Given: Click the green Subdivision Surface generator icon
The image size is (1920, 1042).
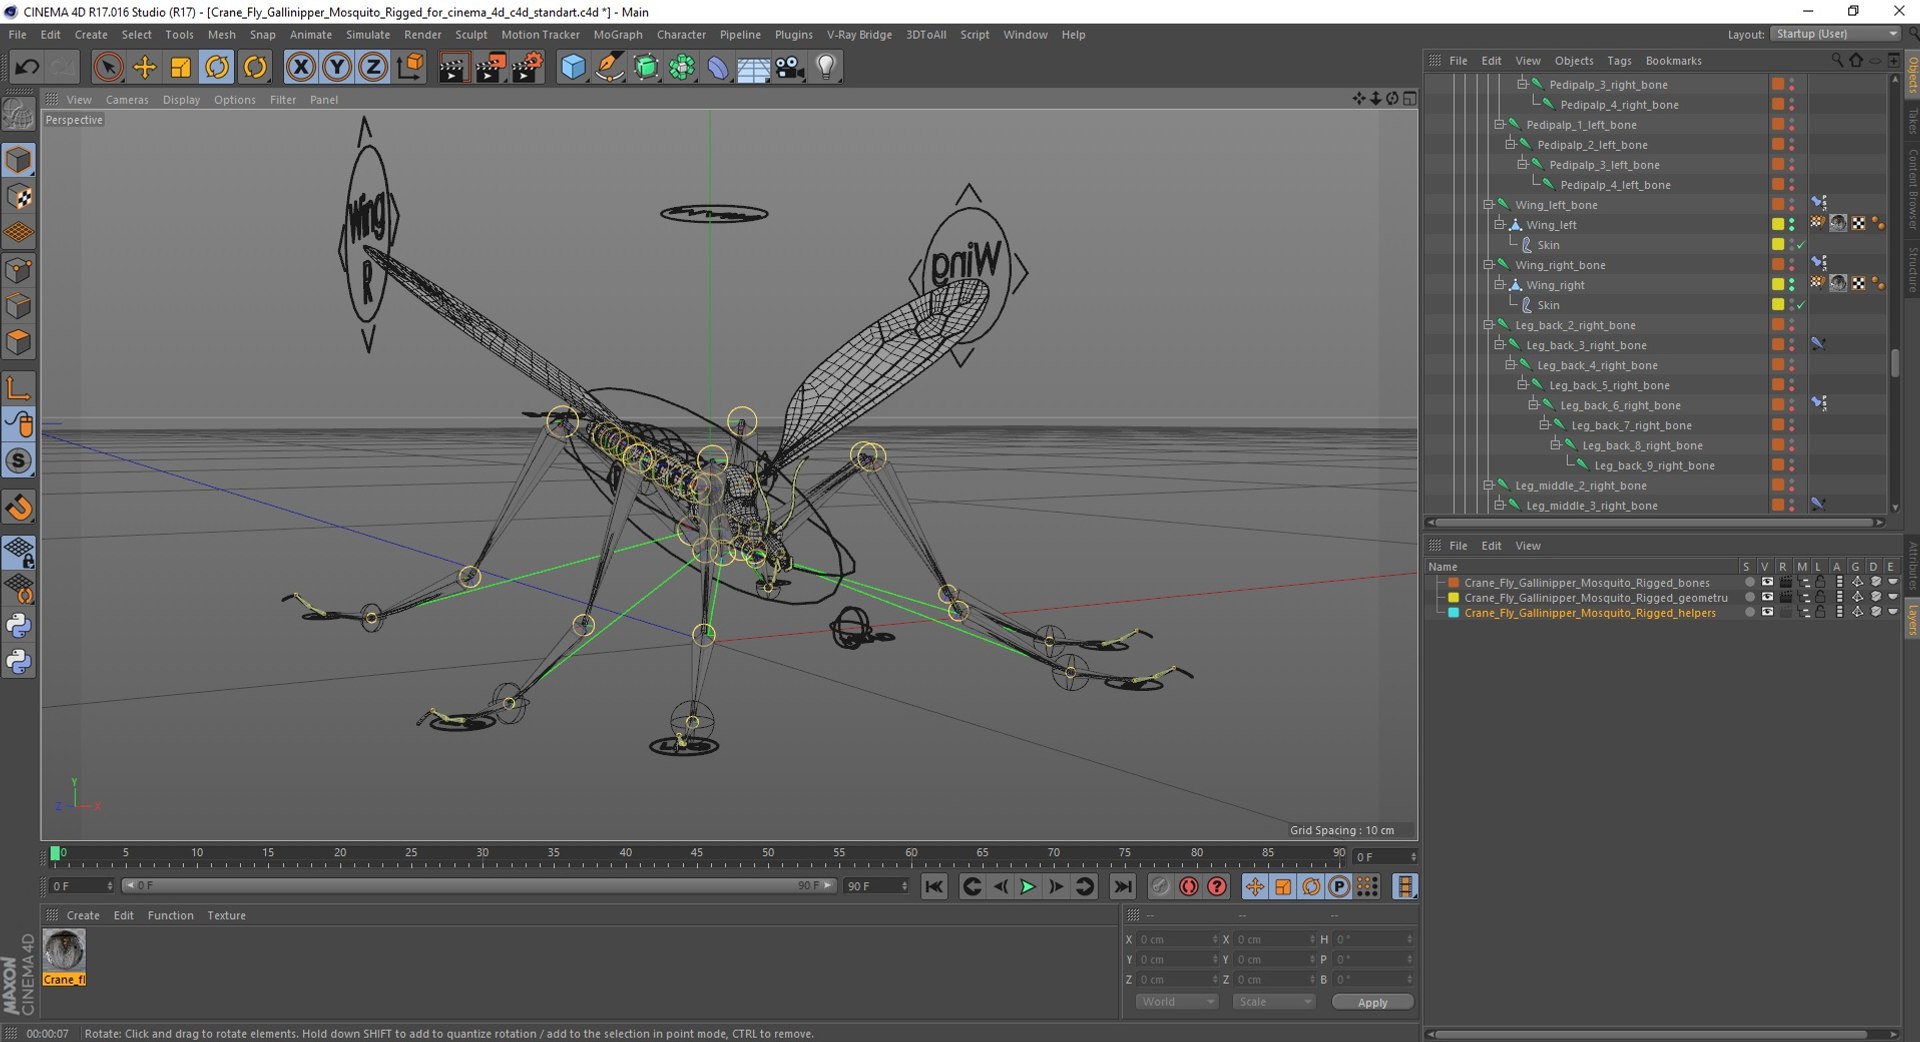Looking at the screenshot, I should [x=646, y=67].
